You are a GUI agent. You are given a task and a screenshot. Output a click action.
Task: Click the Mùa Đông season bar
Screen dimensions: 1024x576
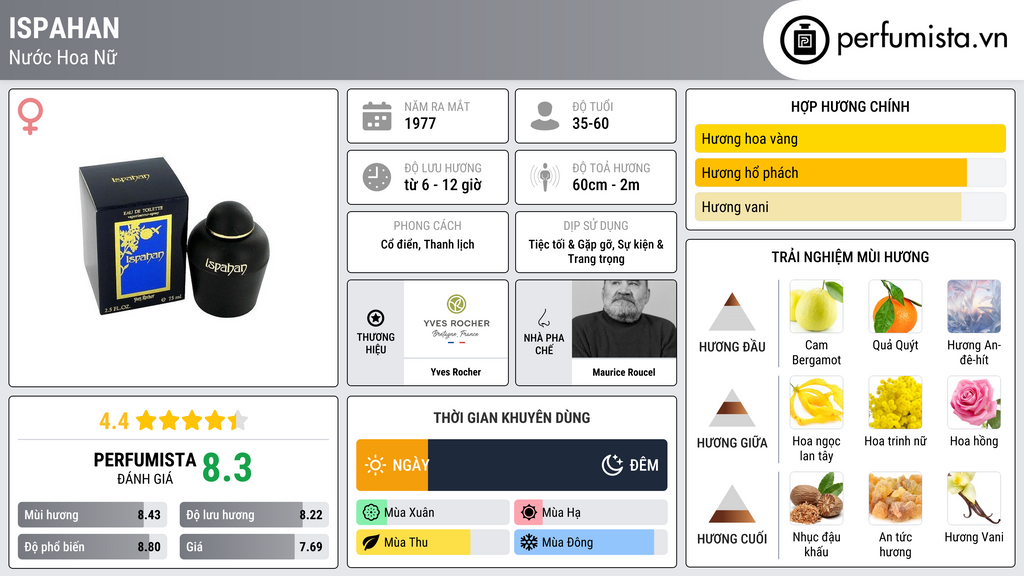click(591, 543)
